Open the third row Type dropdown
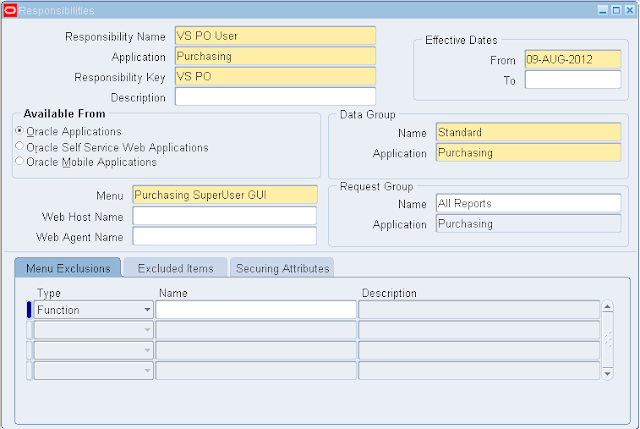 point(93,350)
